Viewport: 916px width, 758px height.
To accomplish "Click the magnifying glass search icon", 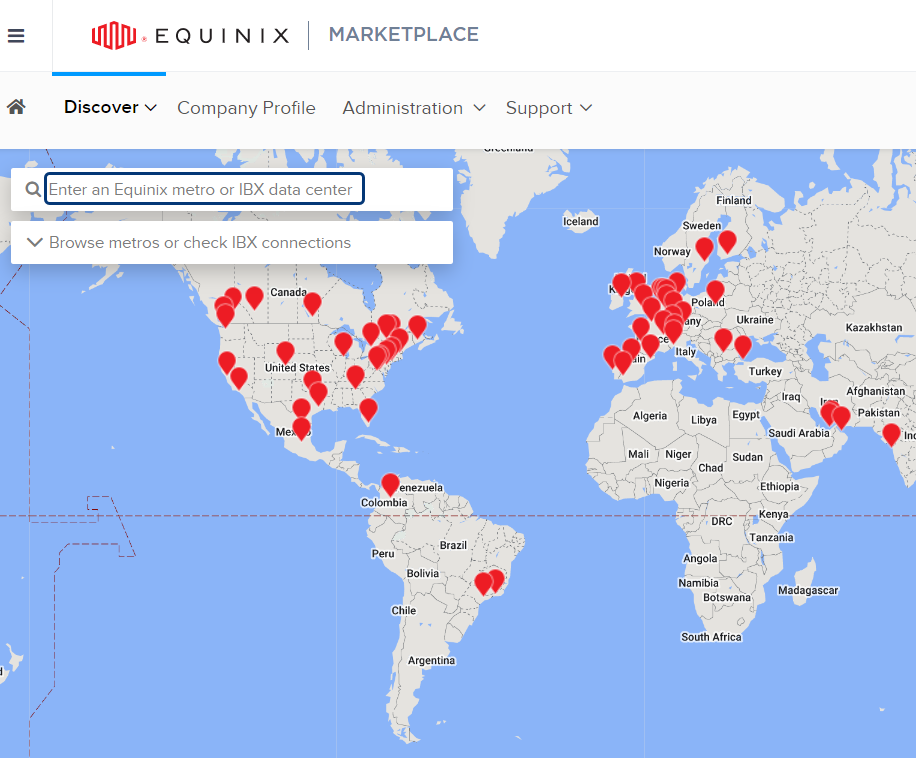I will (x=33, y=190).
